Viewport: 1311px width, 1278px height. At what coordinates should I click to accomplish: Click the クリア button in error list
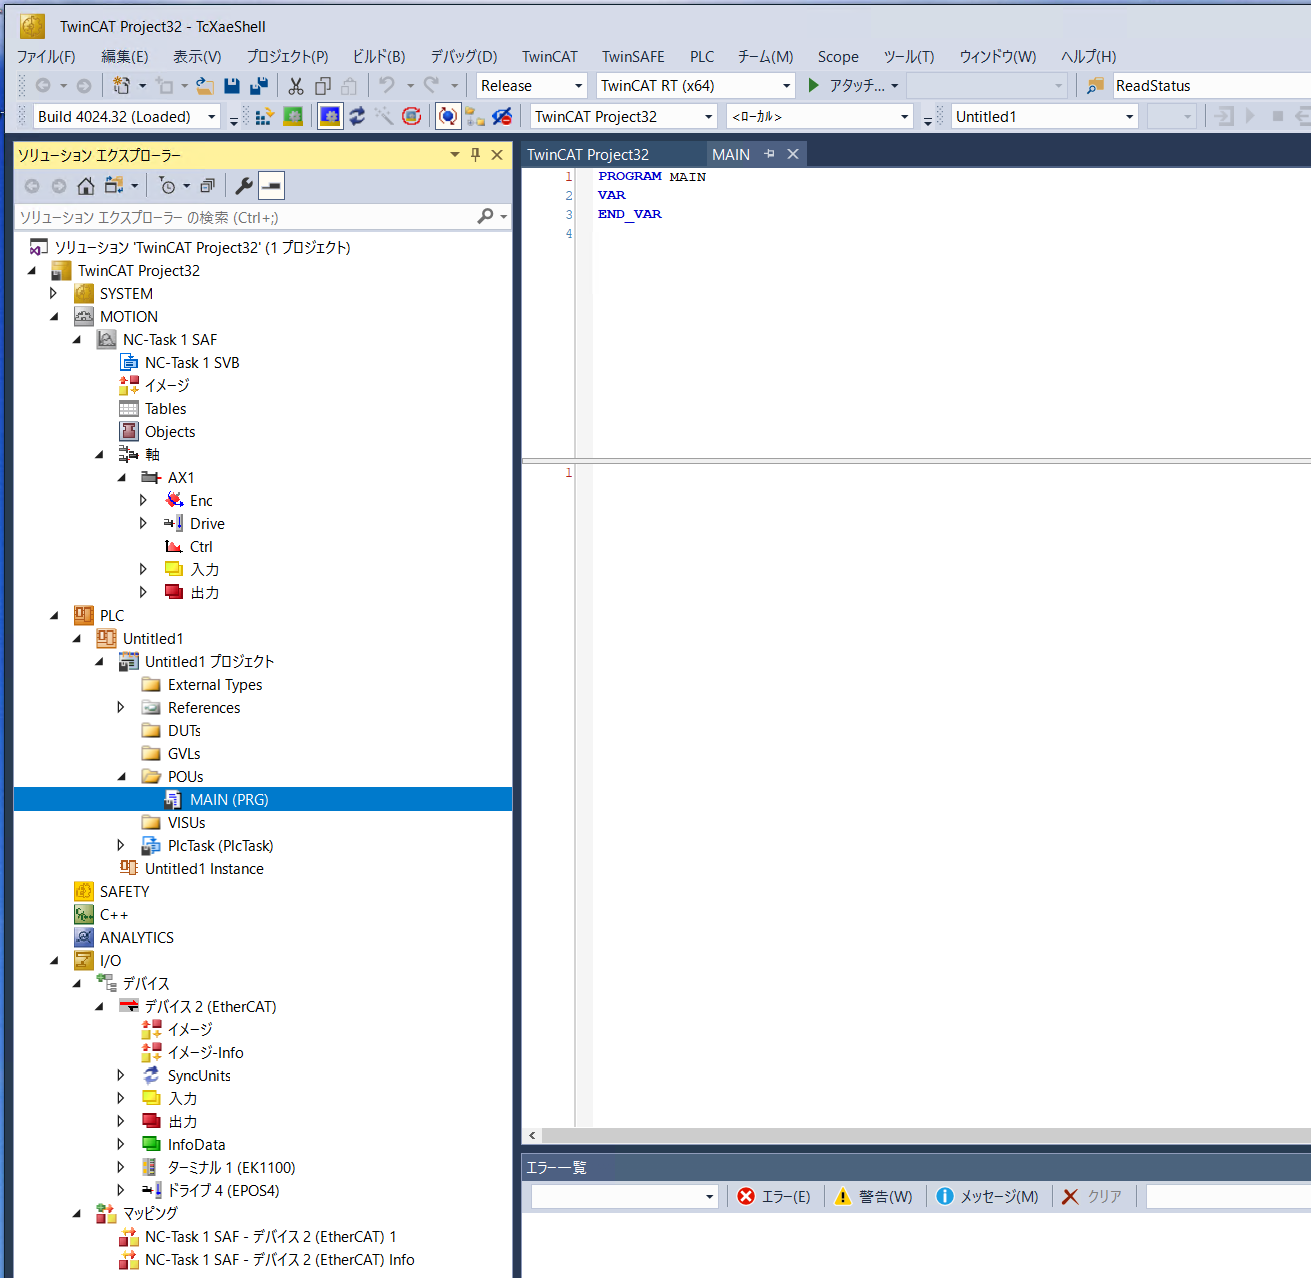[x=1092, y=1196]
